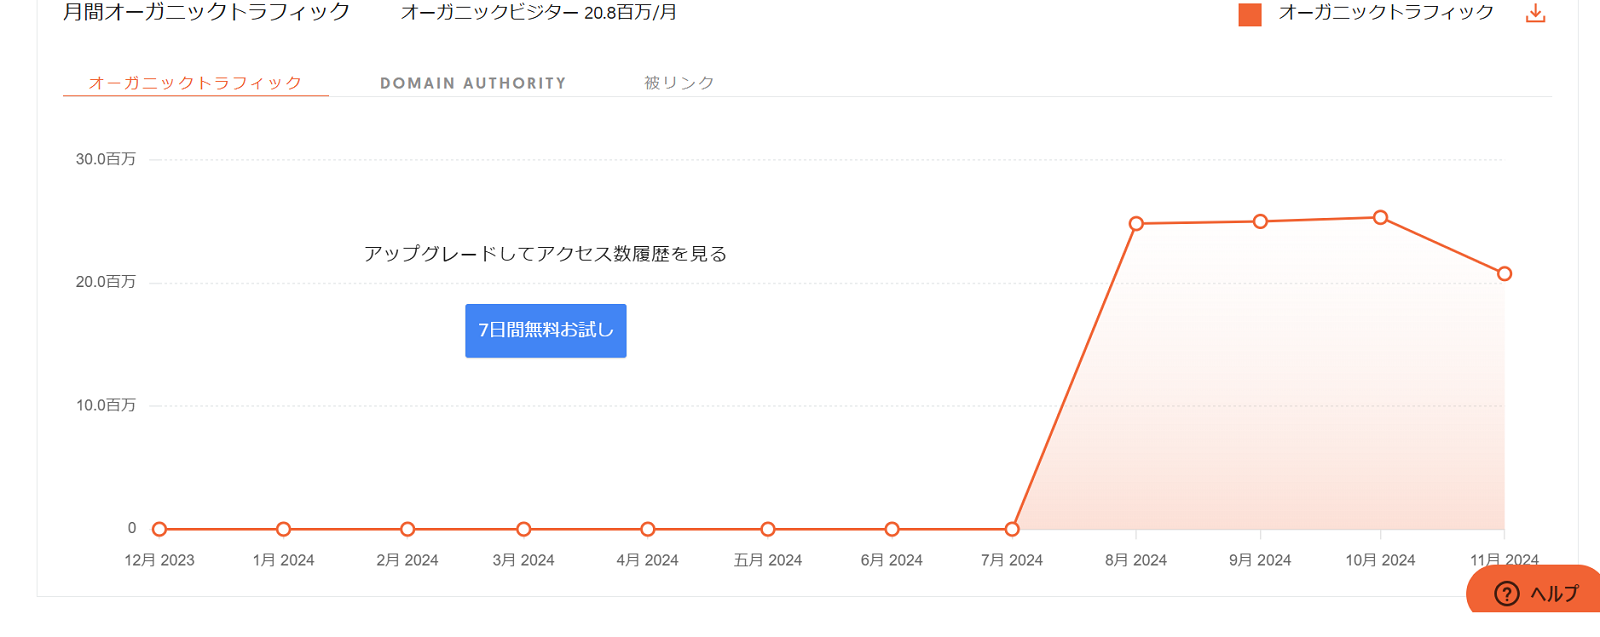Click the 4月 2024 data point
This screenshot has height=637, width=1600.
[648, 529]
